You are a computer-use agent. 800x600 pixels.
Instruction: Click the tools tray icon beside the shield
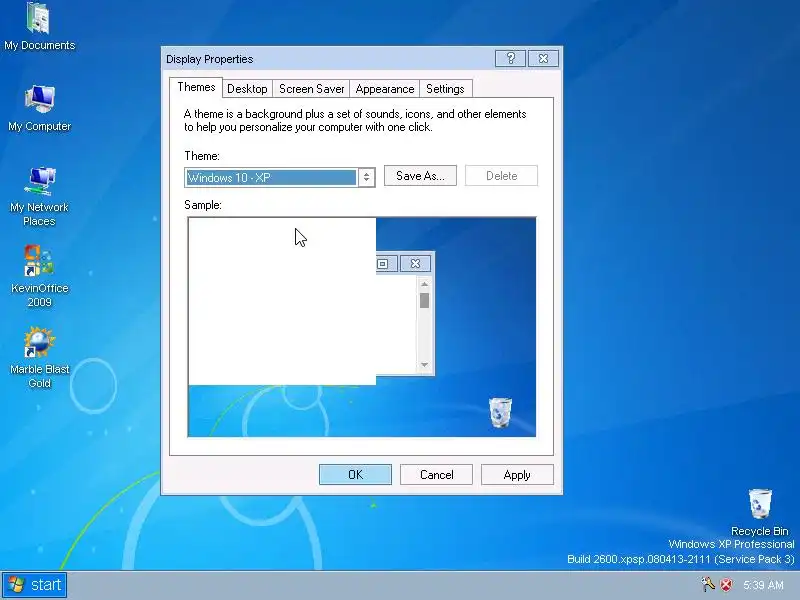[x=708, y=584]
